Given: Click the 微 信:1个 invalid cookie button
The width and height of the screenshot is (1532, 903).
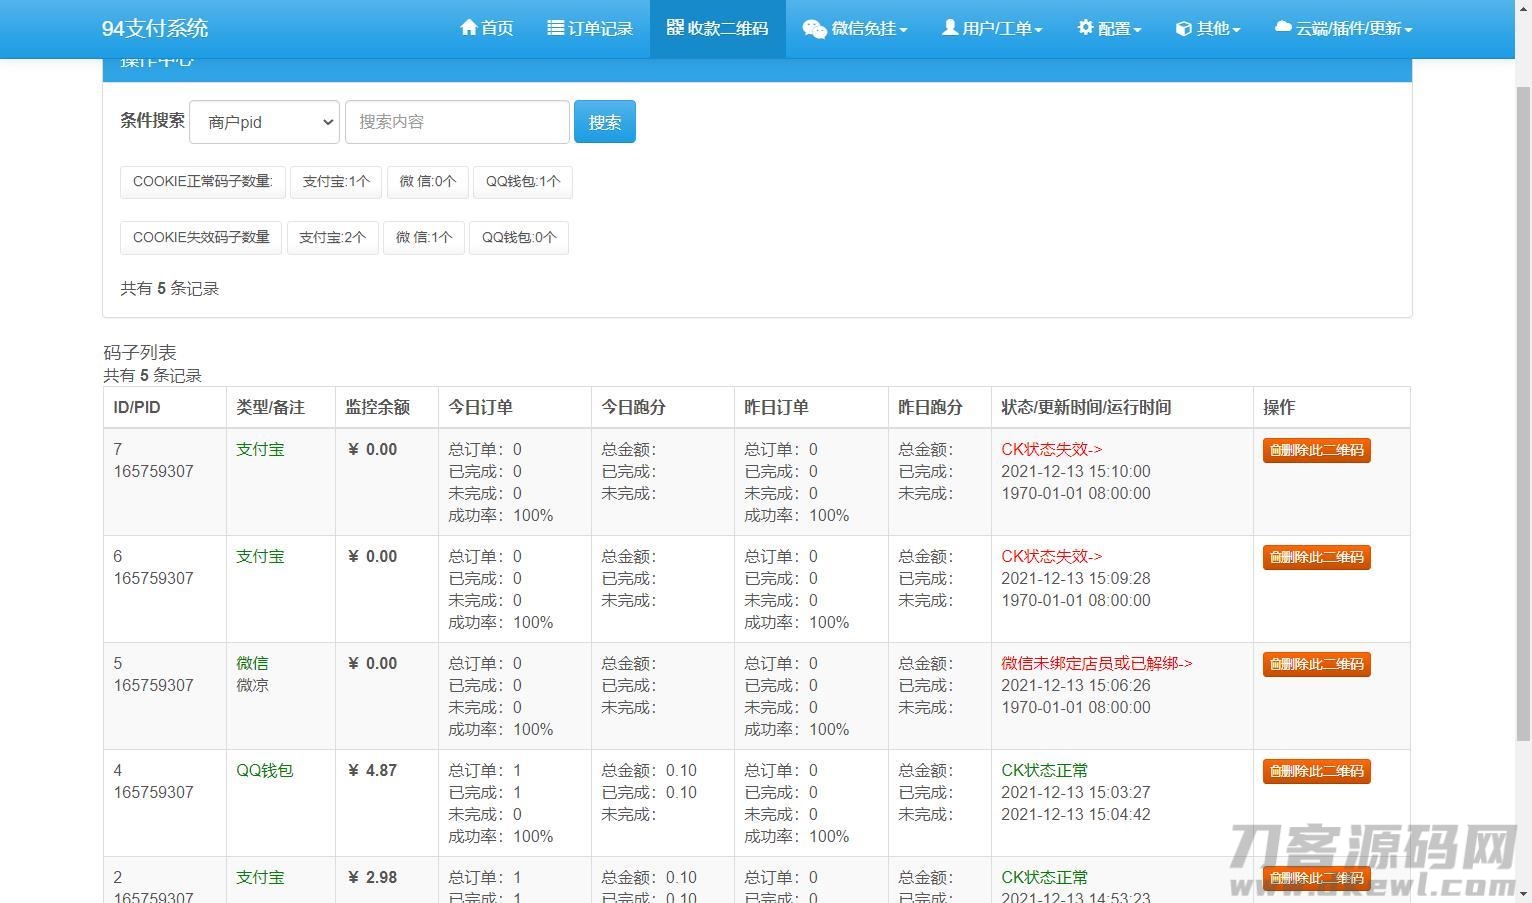Looking at the screenshot, I should click(x=424, y=238).
